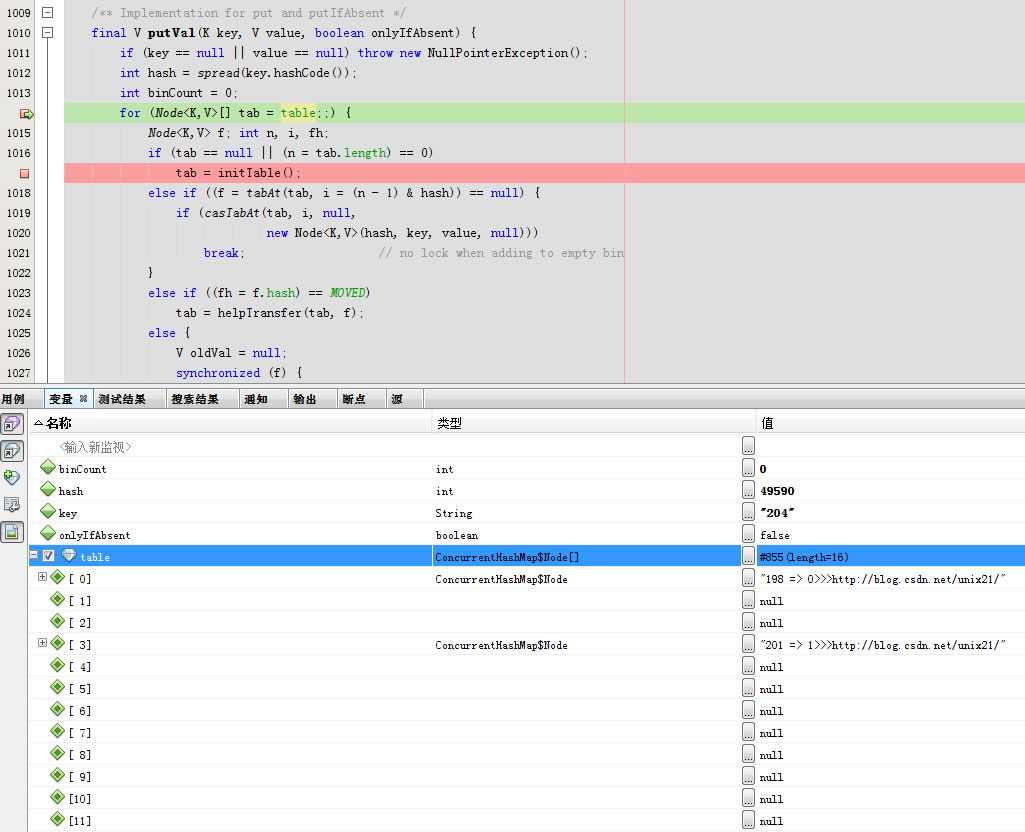Click the create new watch diamond icon
The height and width of the screenshot is (832, 1025).
pos(12,478)
